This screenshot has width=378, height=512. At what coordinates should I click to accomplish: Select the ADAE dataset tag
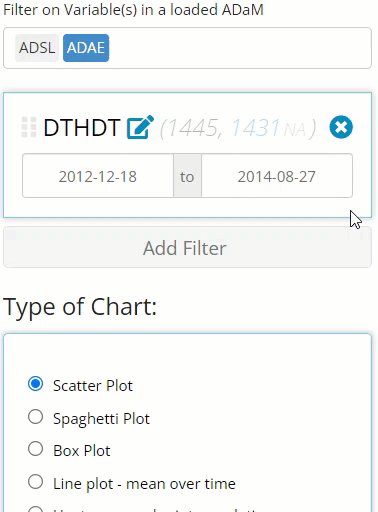86,48
